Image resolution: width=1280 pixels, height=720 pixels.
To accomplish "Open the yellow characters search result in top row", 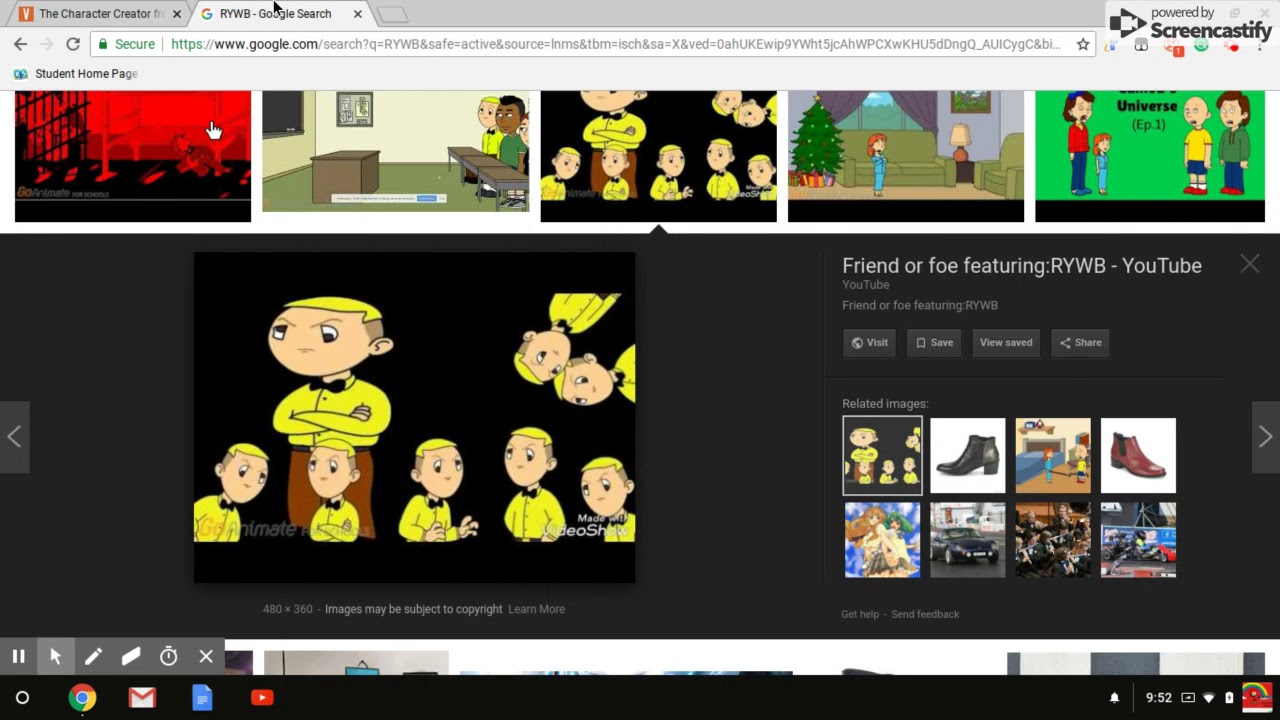I will (658, 156).
